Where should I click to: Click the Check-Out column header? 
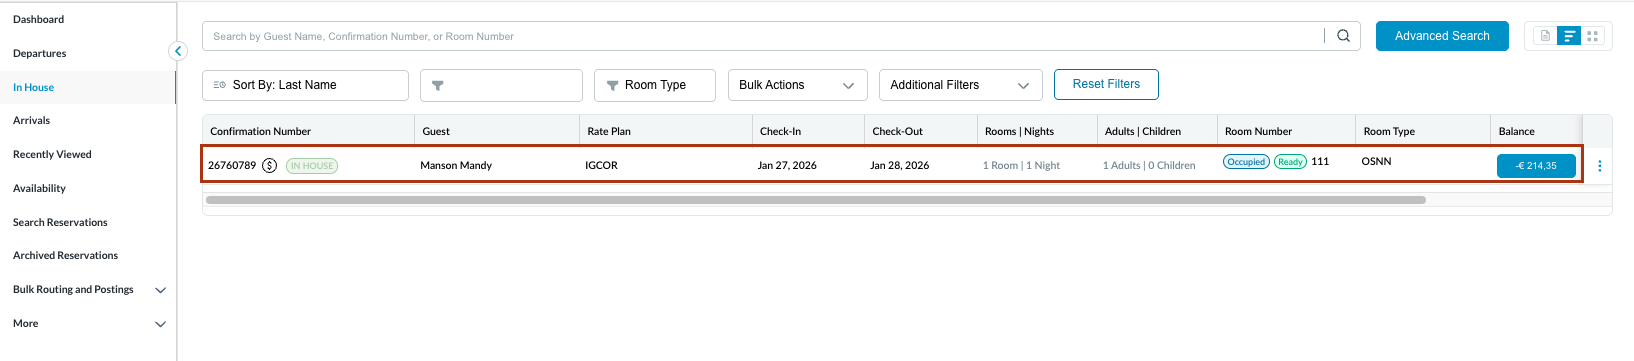pos(897,131)
